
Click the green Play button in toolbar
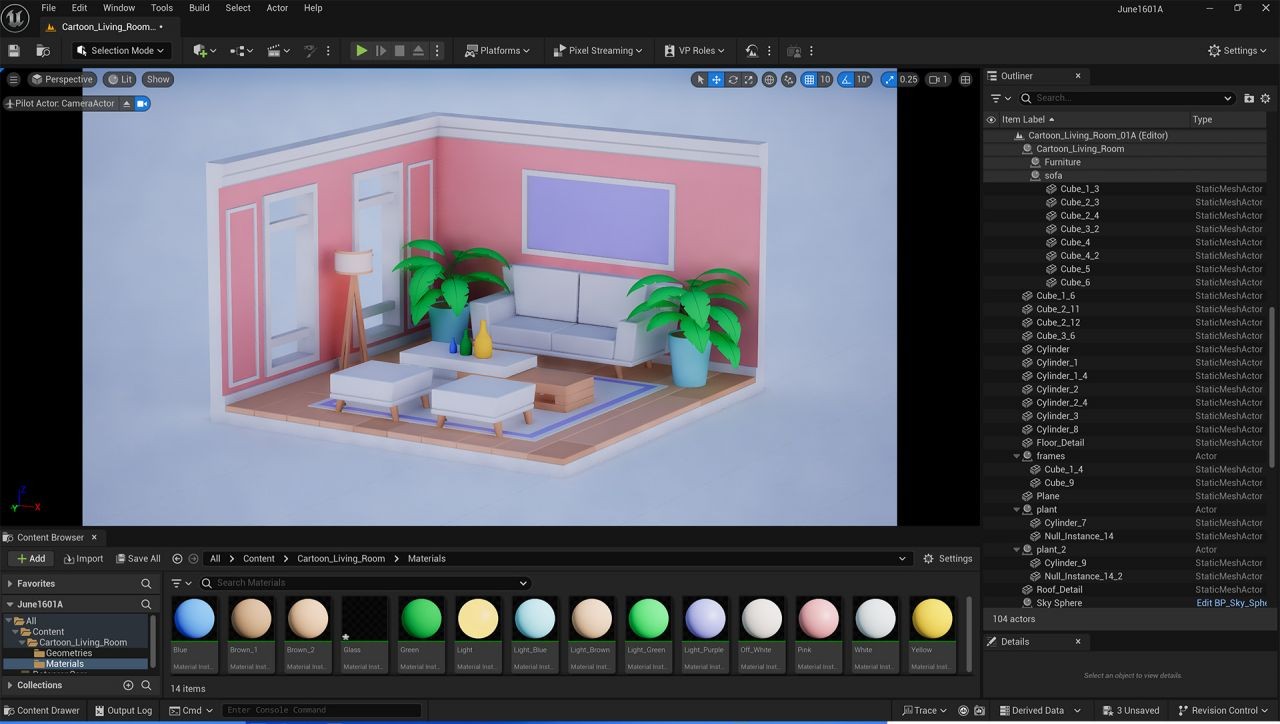(x=361, y=51)
